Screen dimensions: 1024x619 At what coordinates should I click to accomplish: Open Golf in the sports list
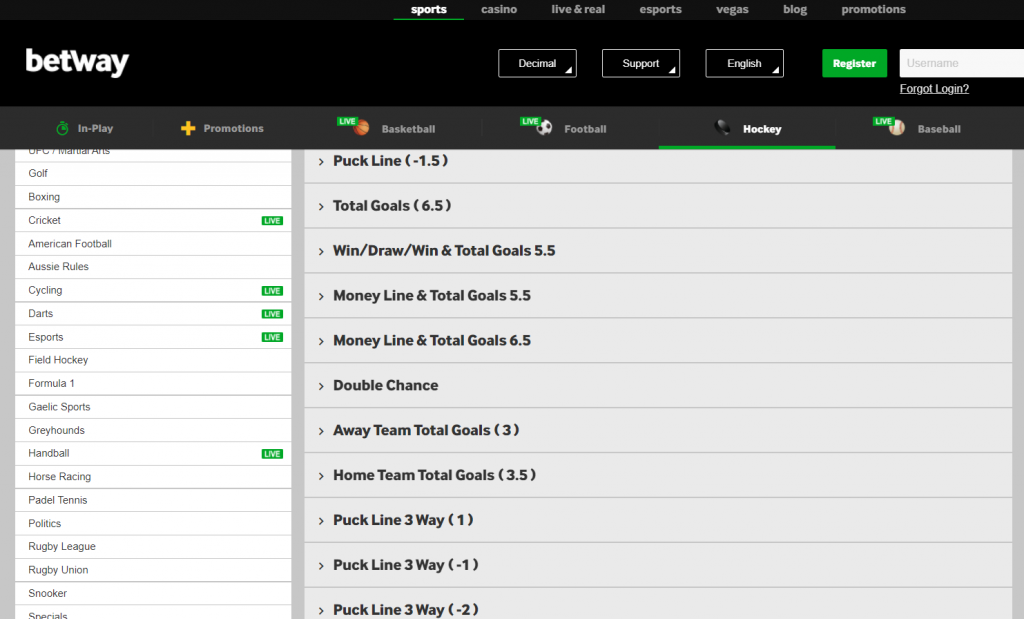coord(153,174)
